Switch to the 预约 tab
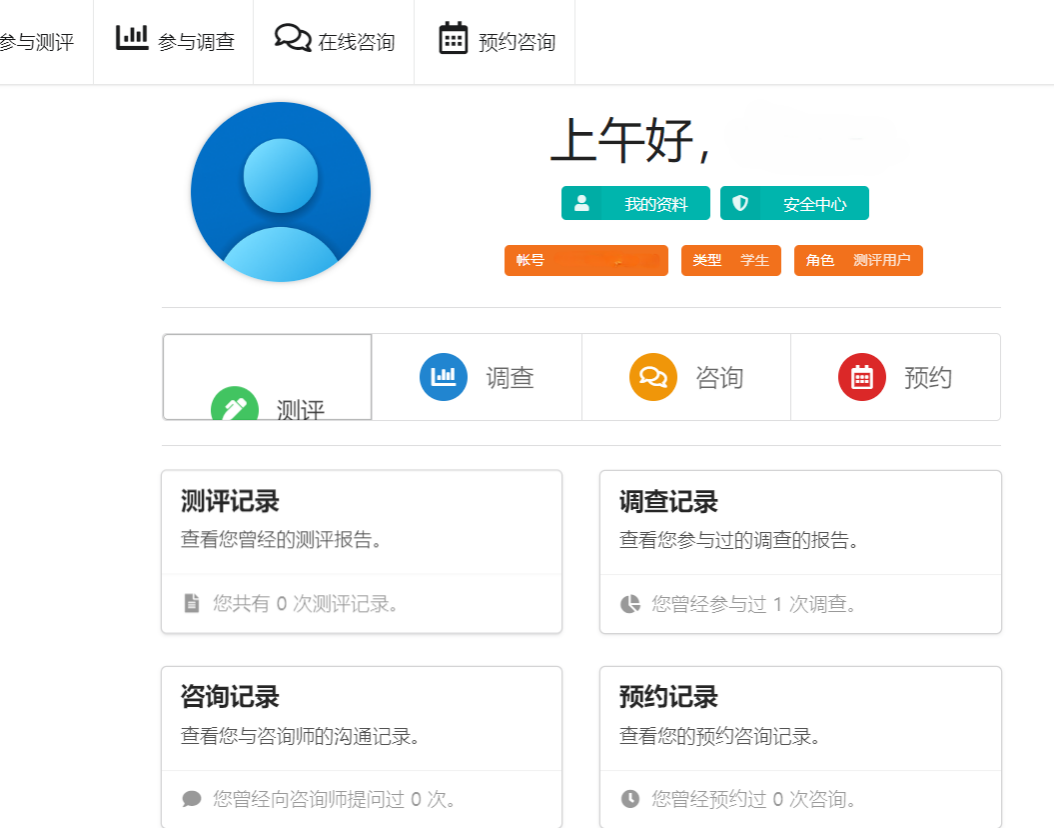The height and width of the screenshot is (829, 1054). point(896,377)
